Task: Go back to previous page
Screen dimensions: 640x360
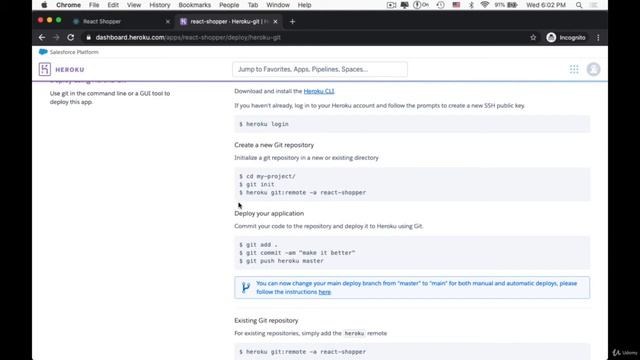Action: tap(42, 38)
